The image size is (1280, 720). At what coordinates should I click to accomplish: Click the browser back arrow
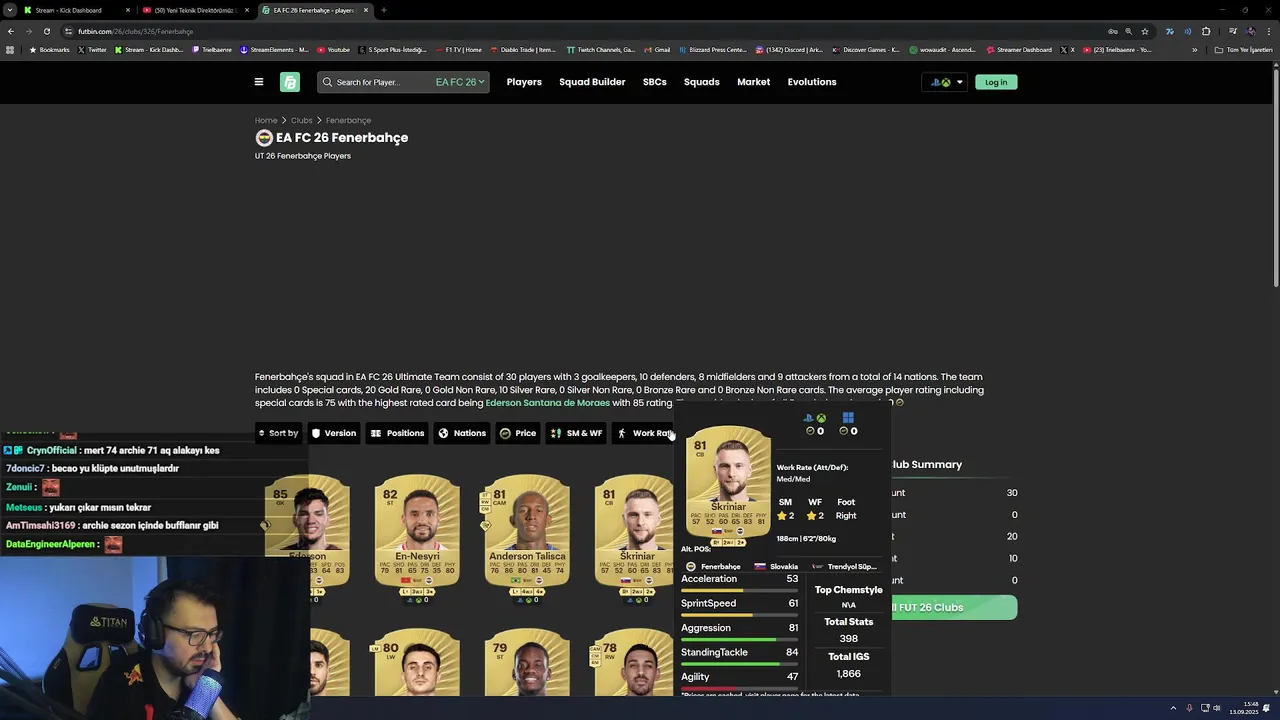[x=11, y=31]
